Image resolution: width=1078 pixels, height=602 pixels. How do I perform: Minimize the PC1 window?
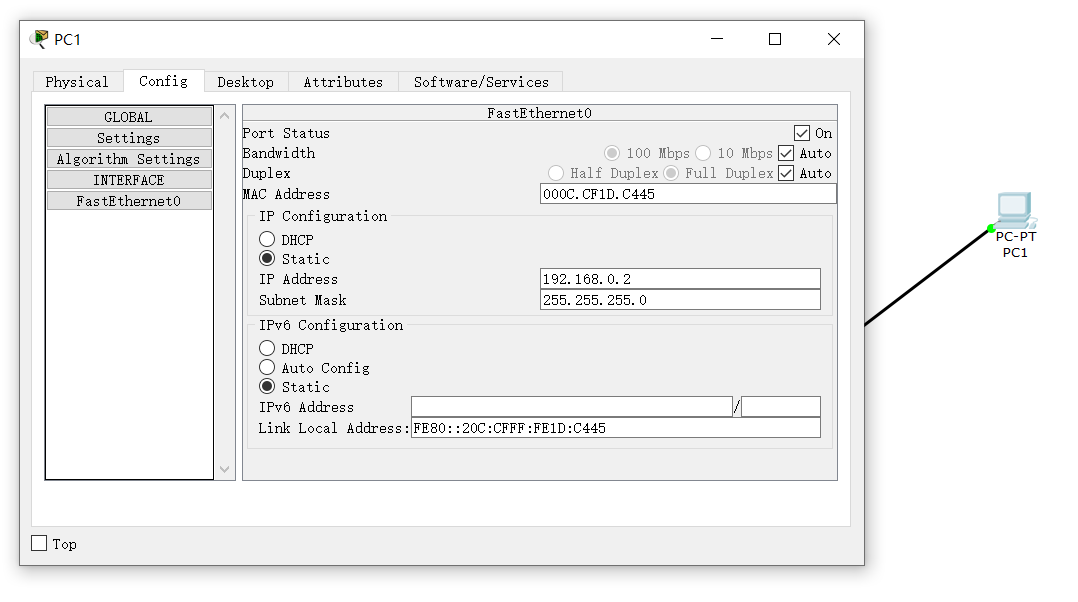pyautogui.click(x=717, y=39)
